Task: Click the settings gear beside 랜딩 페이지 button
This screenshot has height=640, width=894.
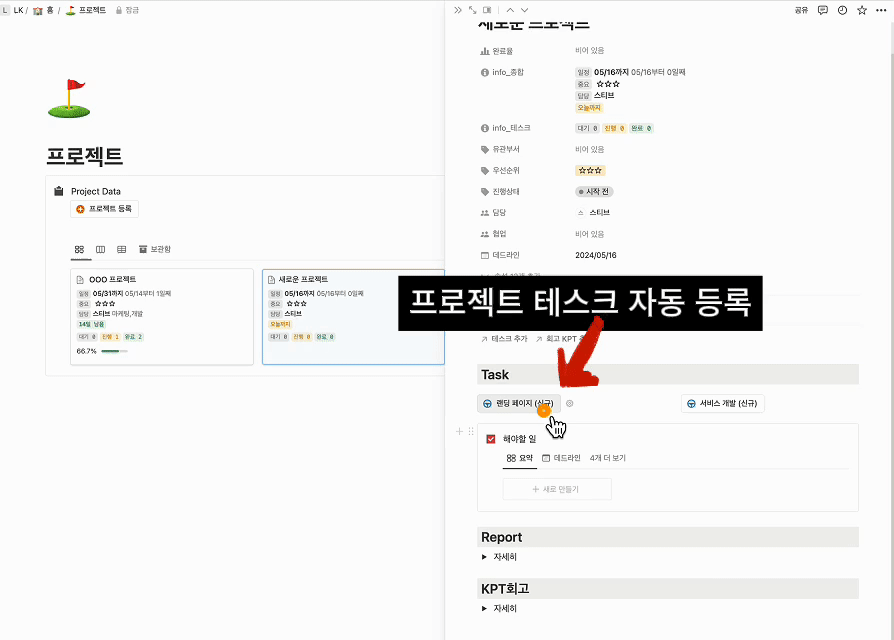Action: [570, 404]
